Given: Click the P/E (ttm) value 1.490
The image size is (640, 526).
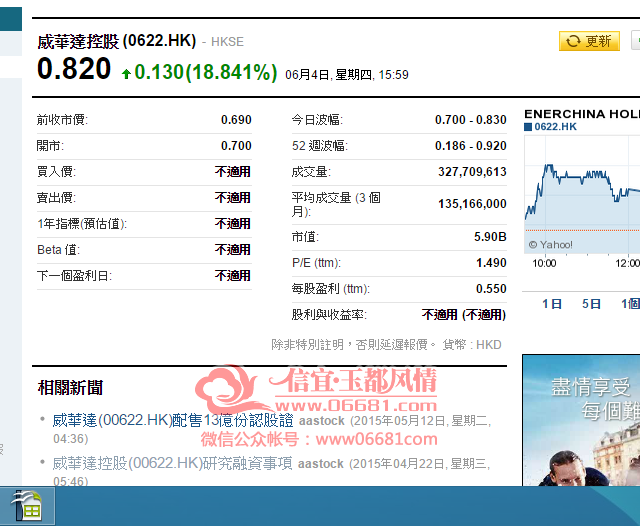Looking at the screenshot, I should pos(491,263).
